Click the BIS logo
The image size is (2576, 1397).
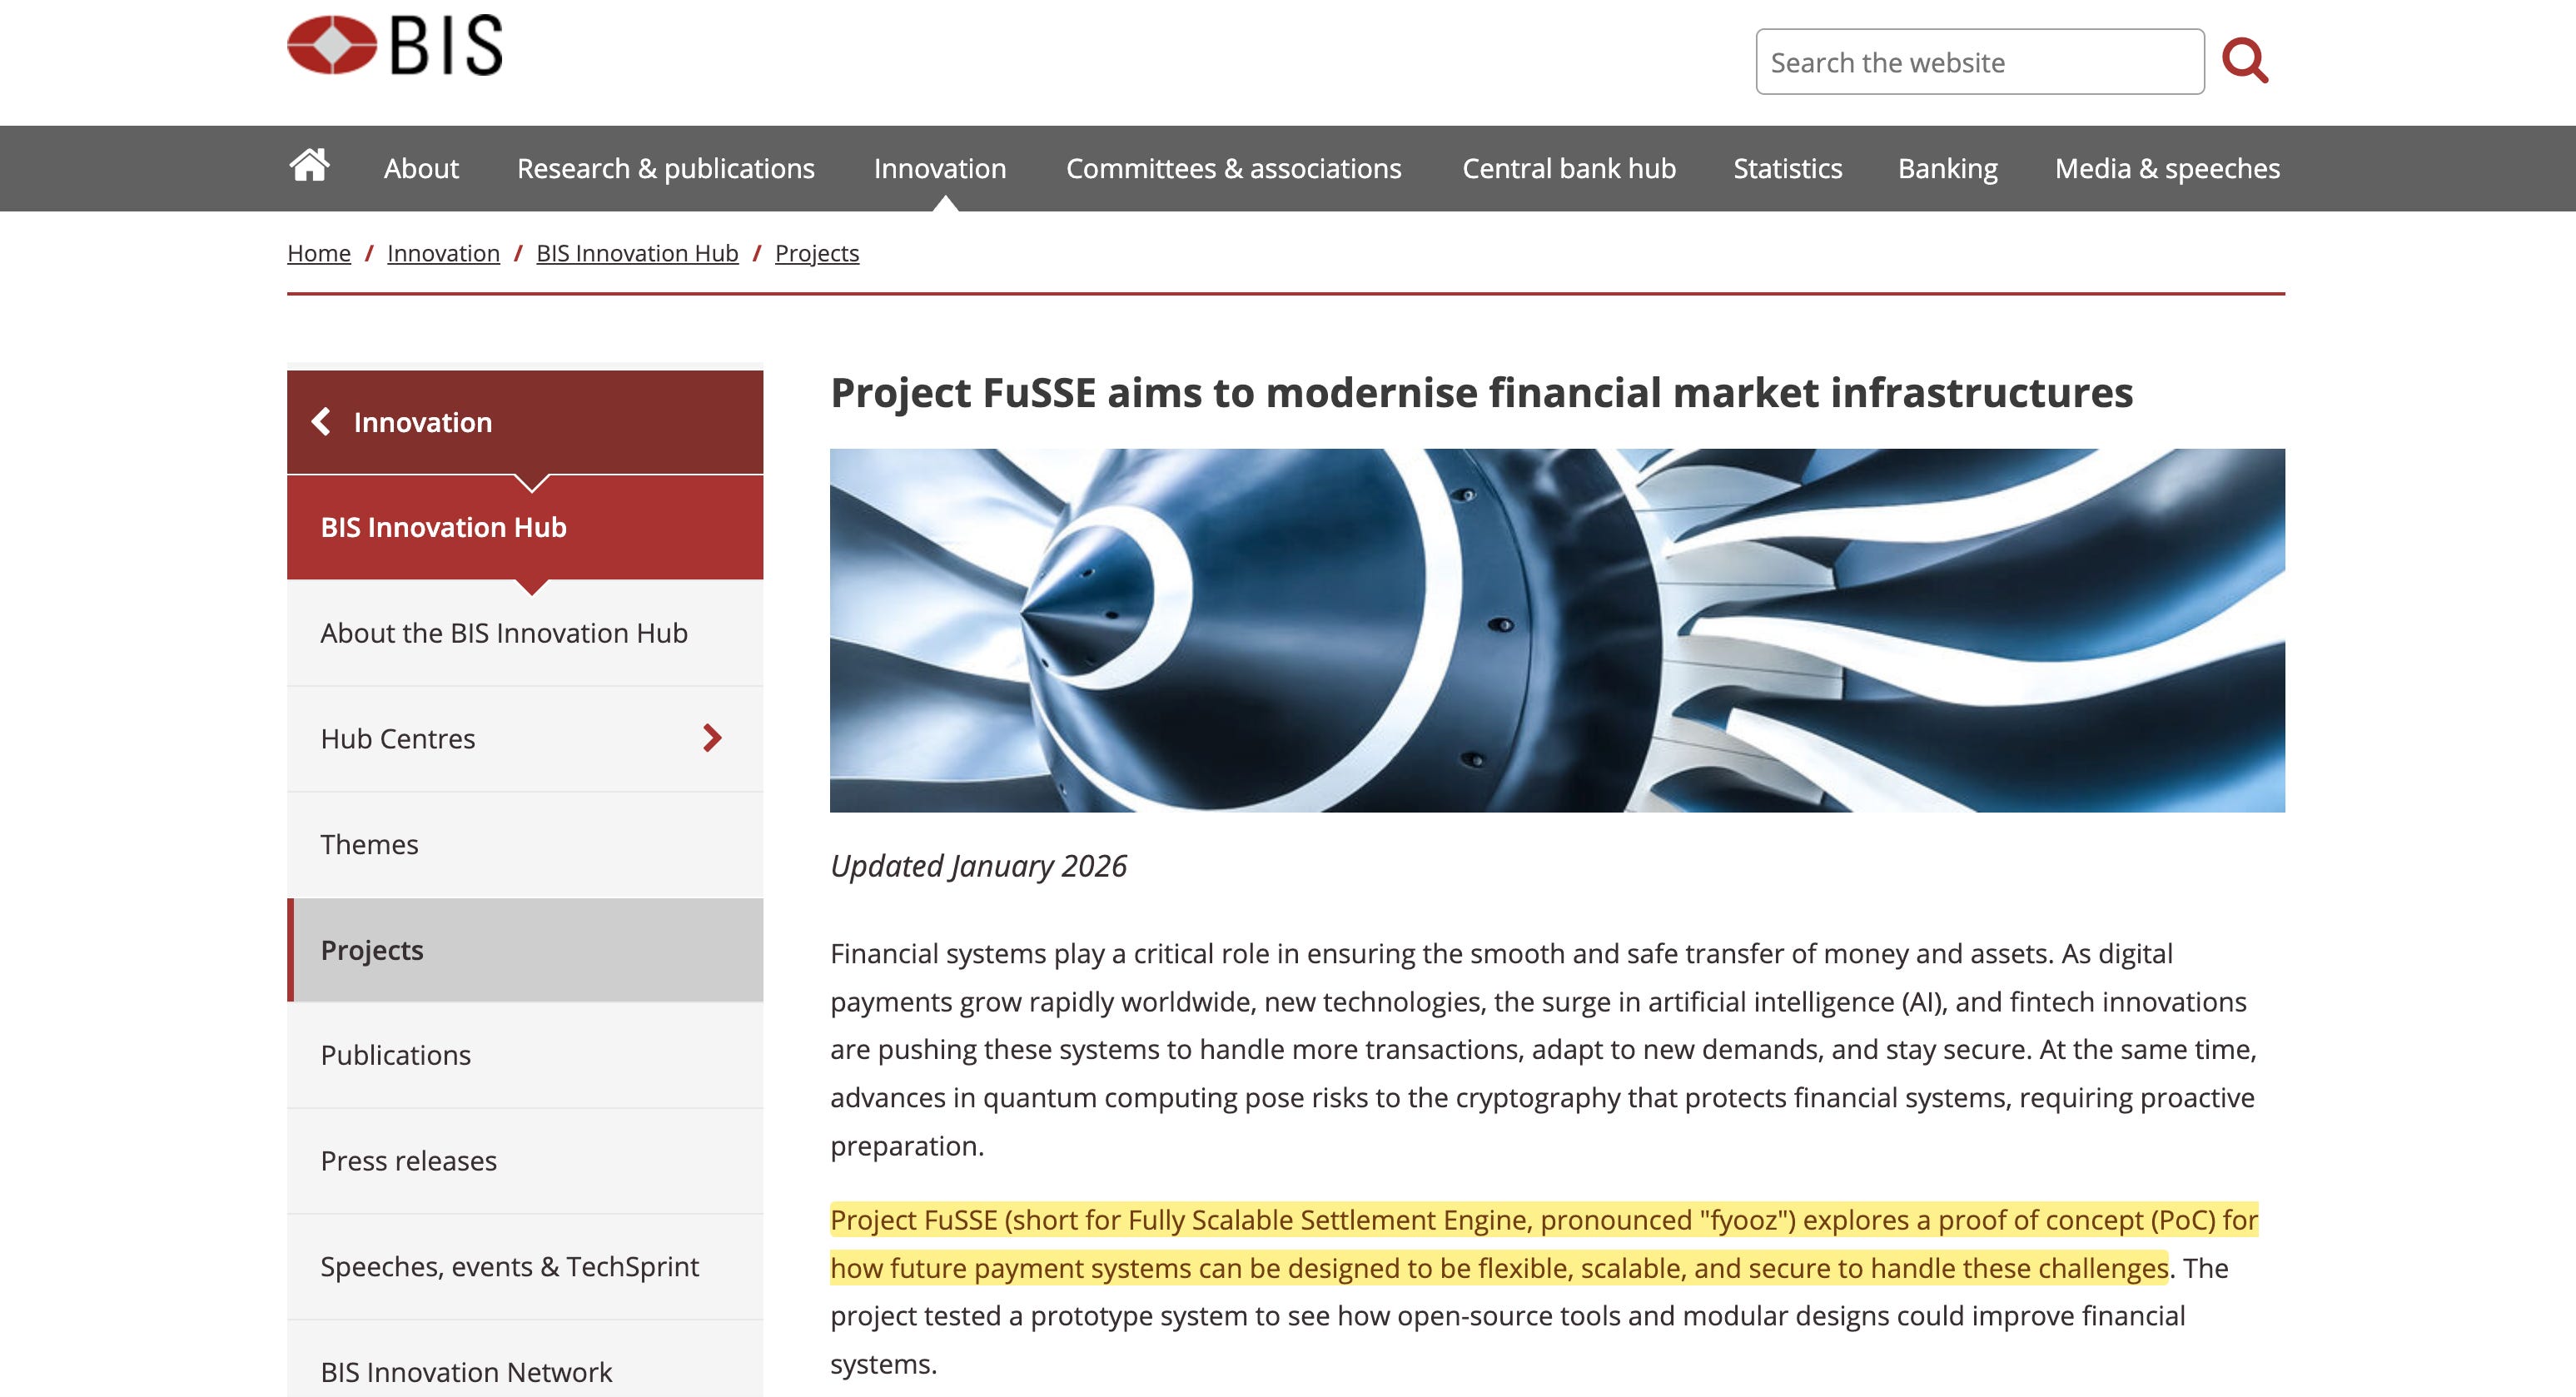(394, 46)
